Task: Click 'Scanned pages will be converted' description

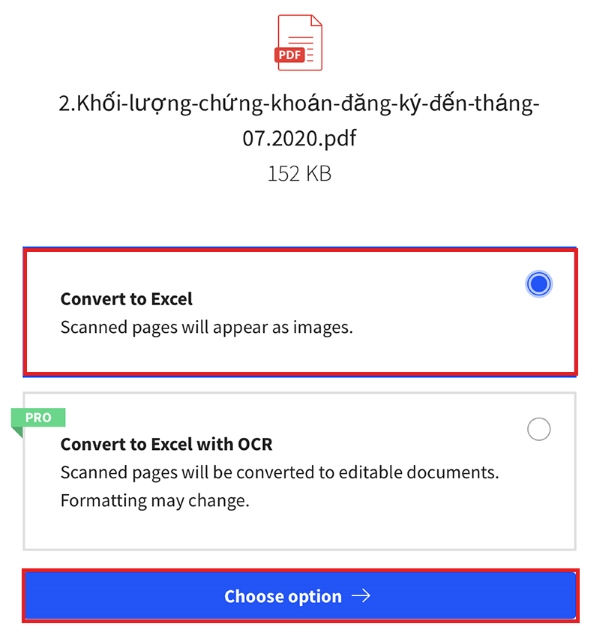Action: click(x=279, y=472)
